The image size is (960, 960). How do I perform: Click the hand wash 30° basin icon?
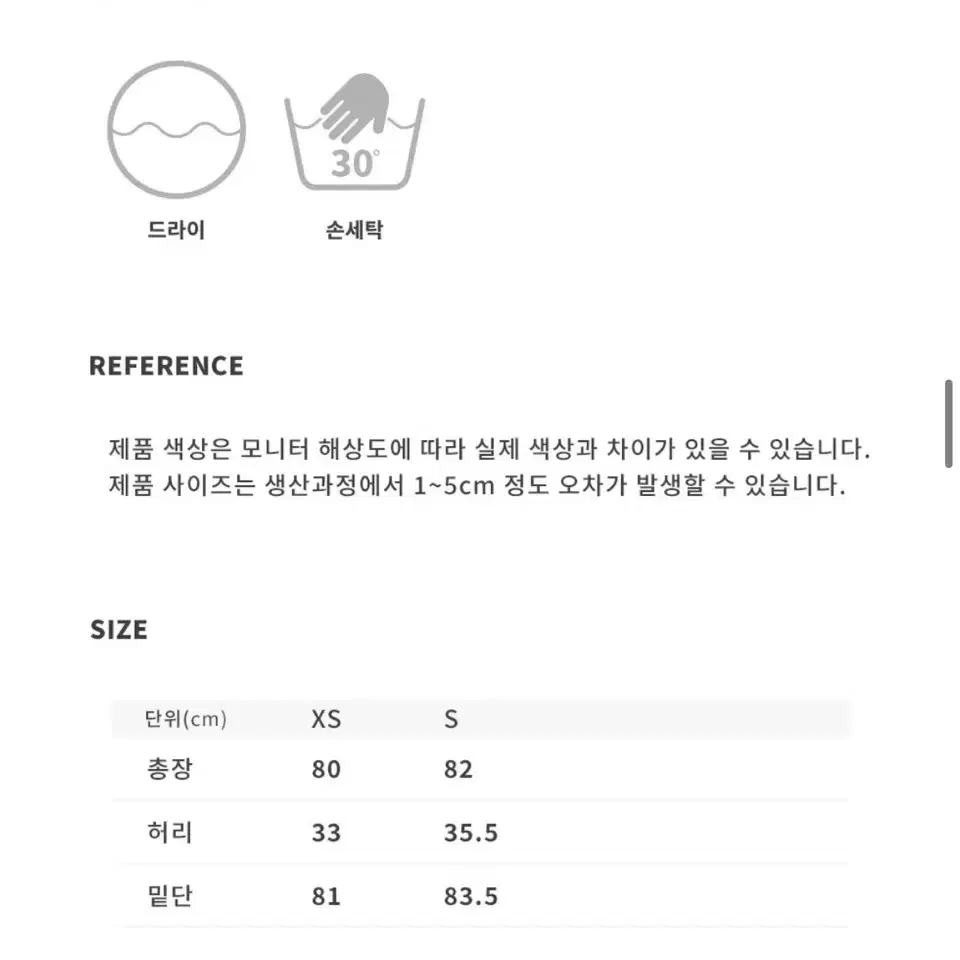tap(354, 132)
